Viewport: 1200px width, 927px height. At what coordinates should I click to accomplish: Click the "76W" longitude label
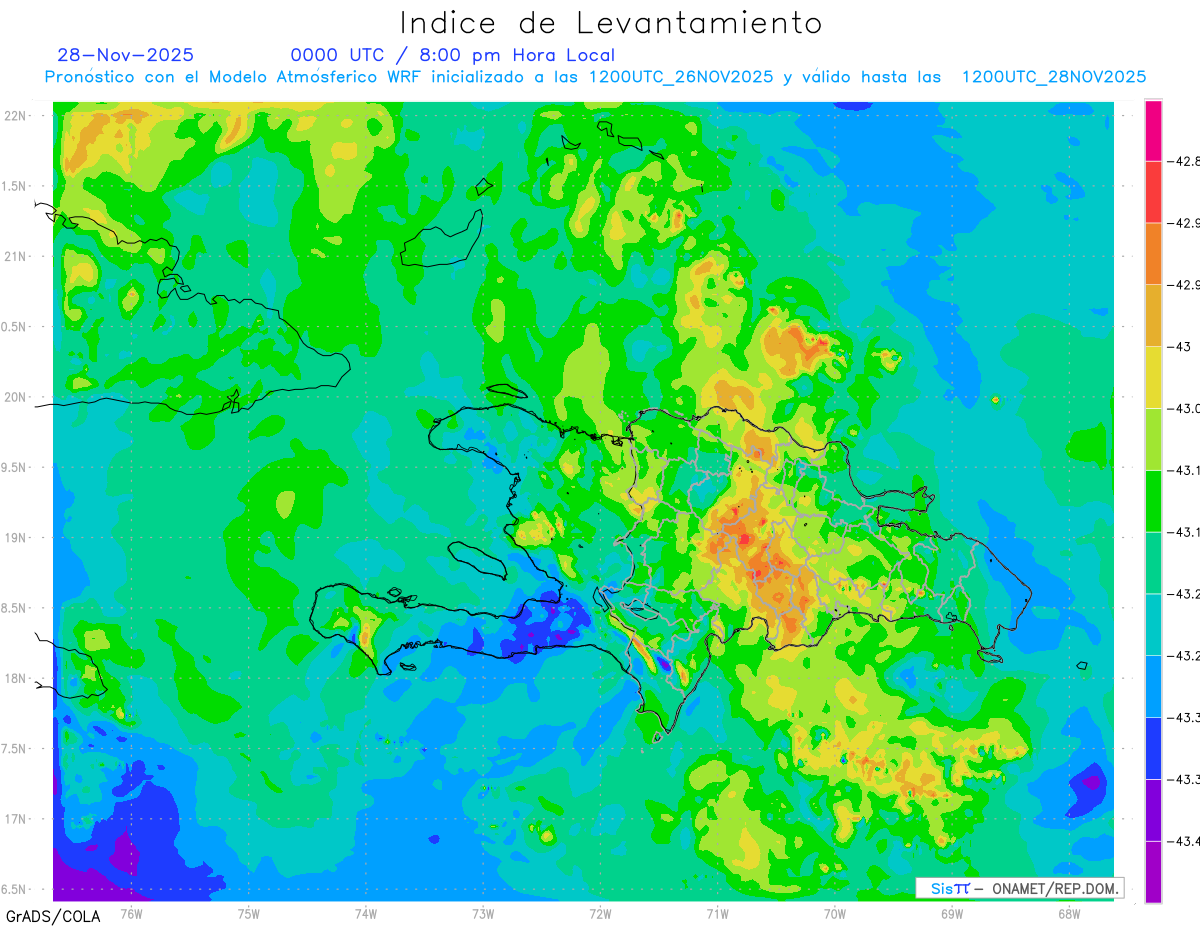point(131,913)
